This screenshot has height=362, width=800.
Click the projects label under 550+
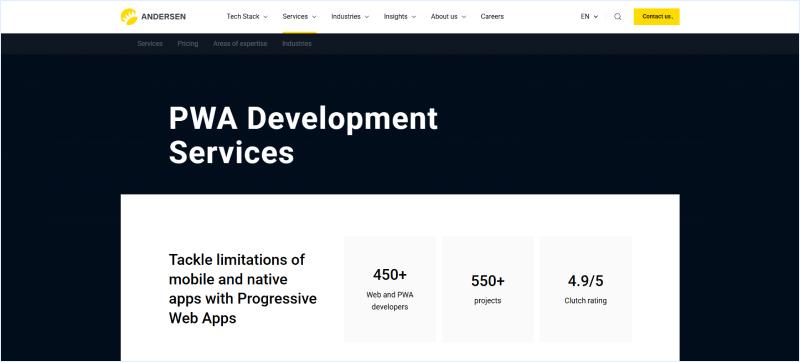[488, 301]
